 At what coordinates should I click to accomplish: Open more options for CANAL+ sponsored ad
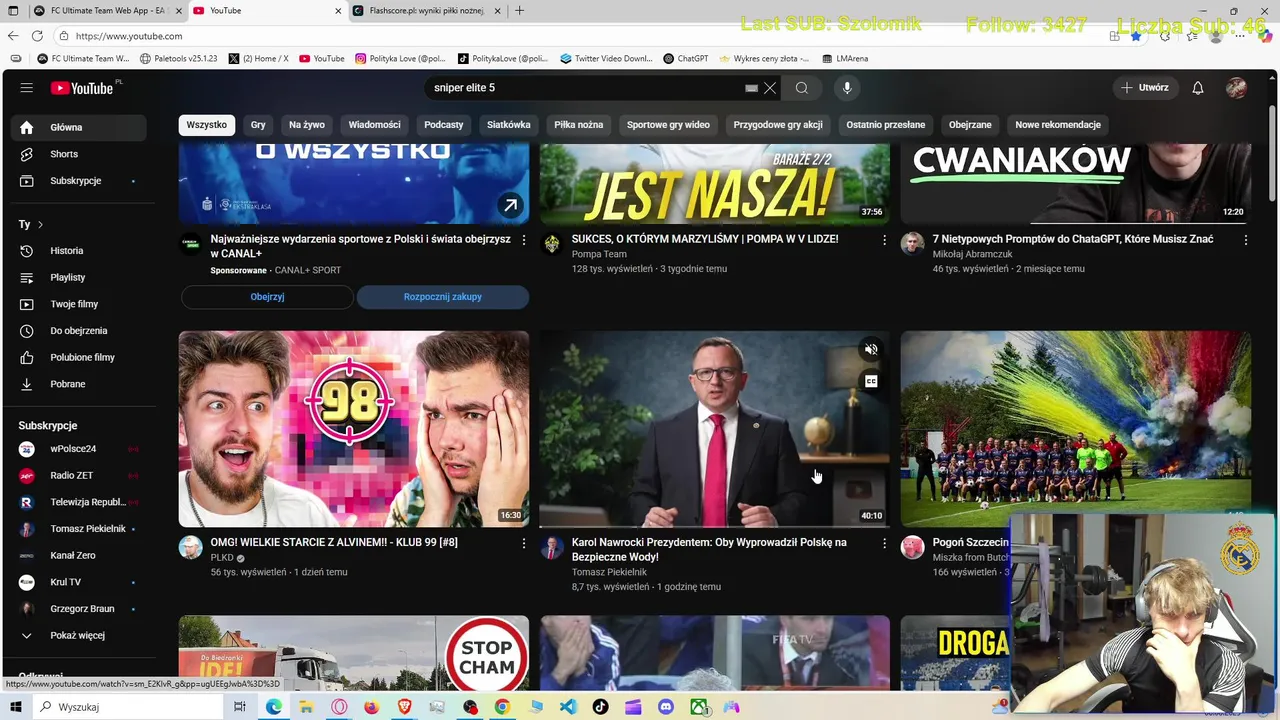click(x=523, y=240)
